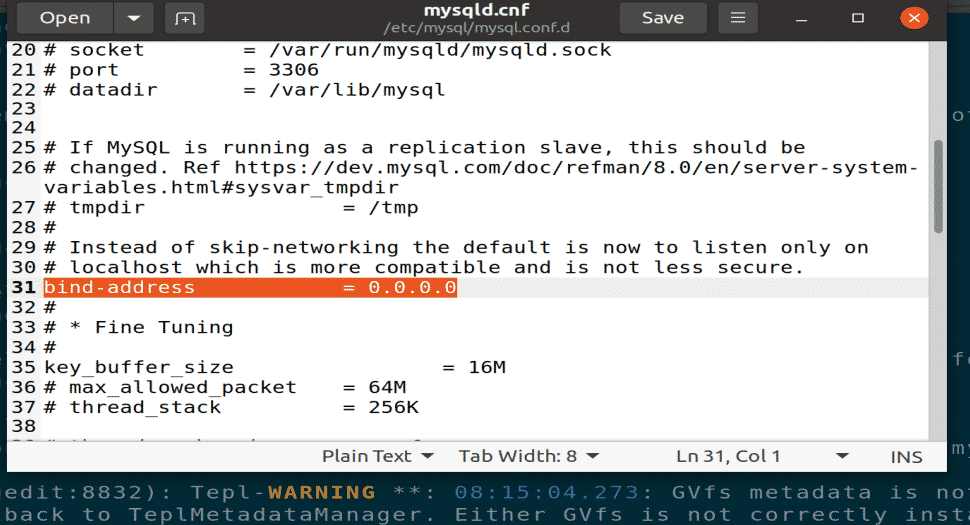Viewport: 970px width, 525px height.
Task: Click the terminal timestamp 08:15:04.273
Action: click(x=547, y=493)
